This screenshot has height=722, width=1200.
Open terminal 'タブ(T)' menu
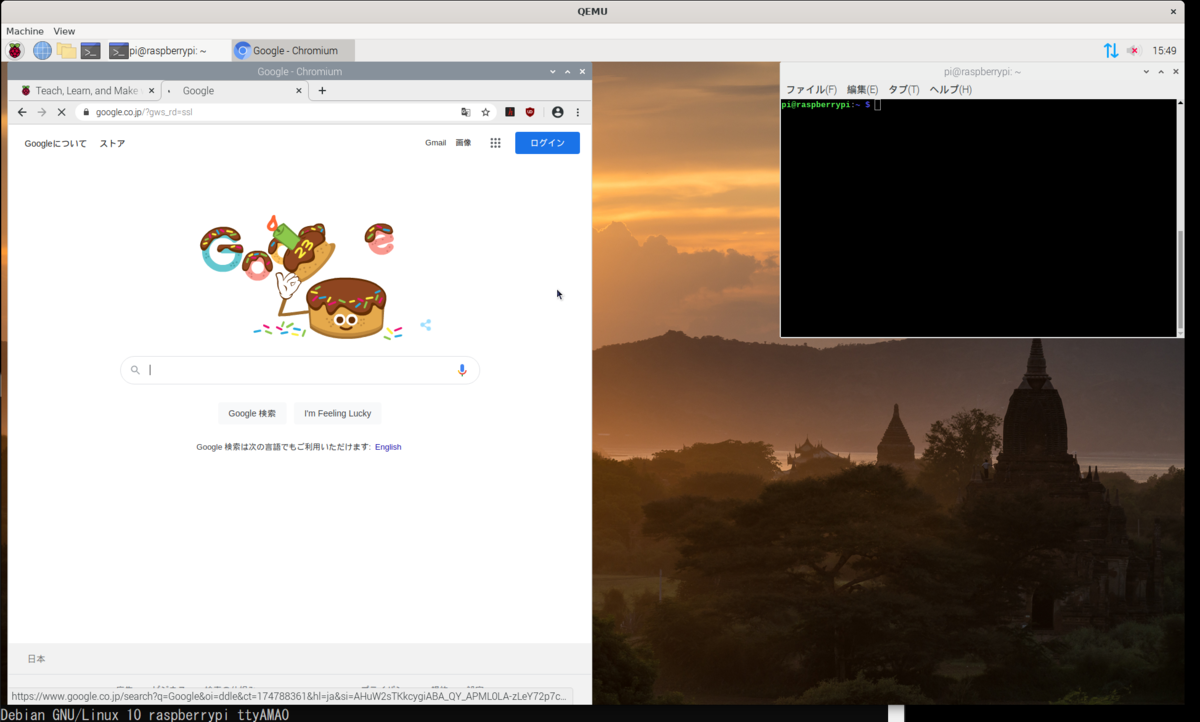[x=904, y=89]
